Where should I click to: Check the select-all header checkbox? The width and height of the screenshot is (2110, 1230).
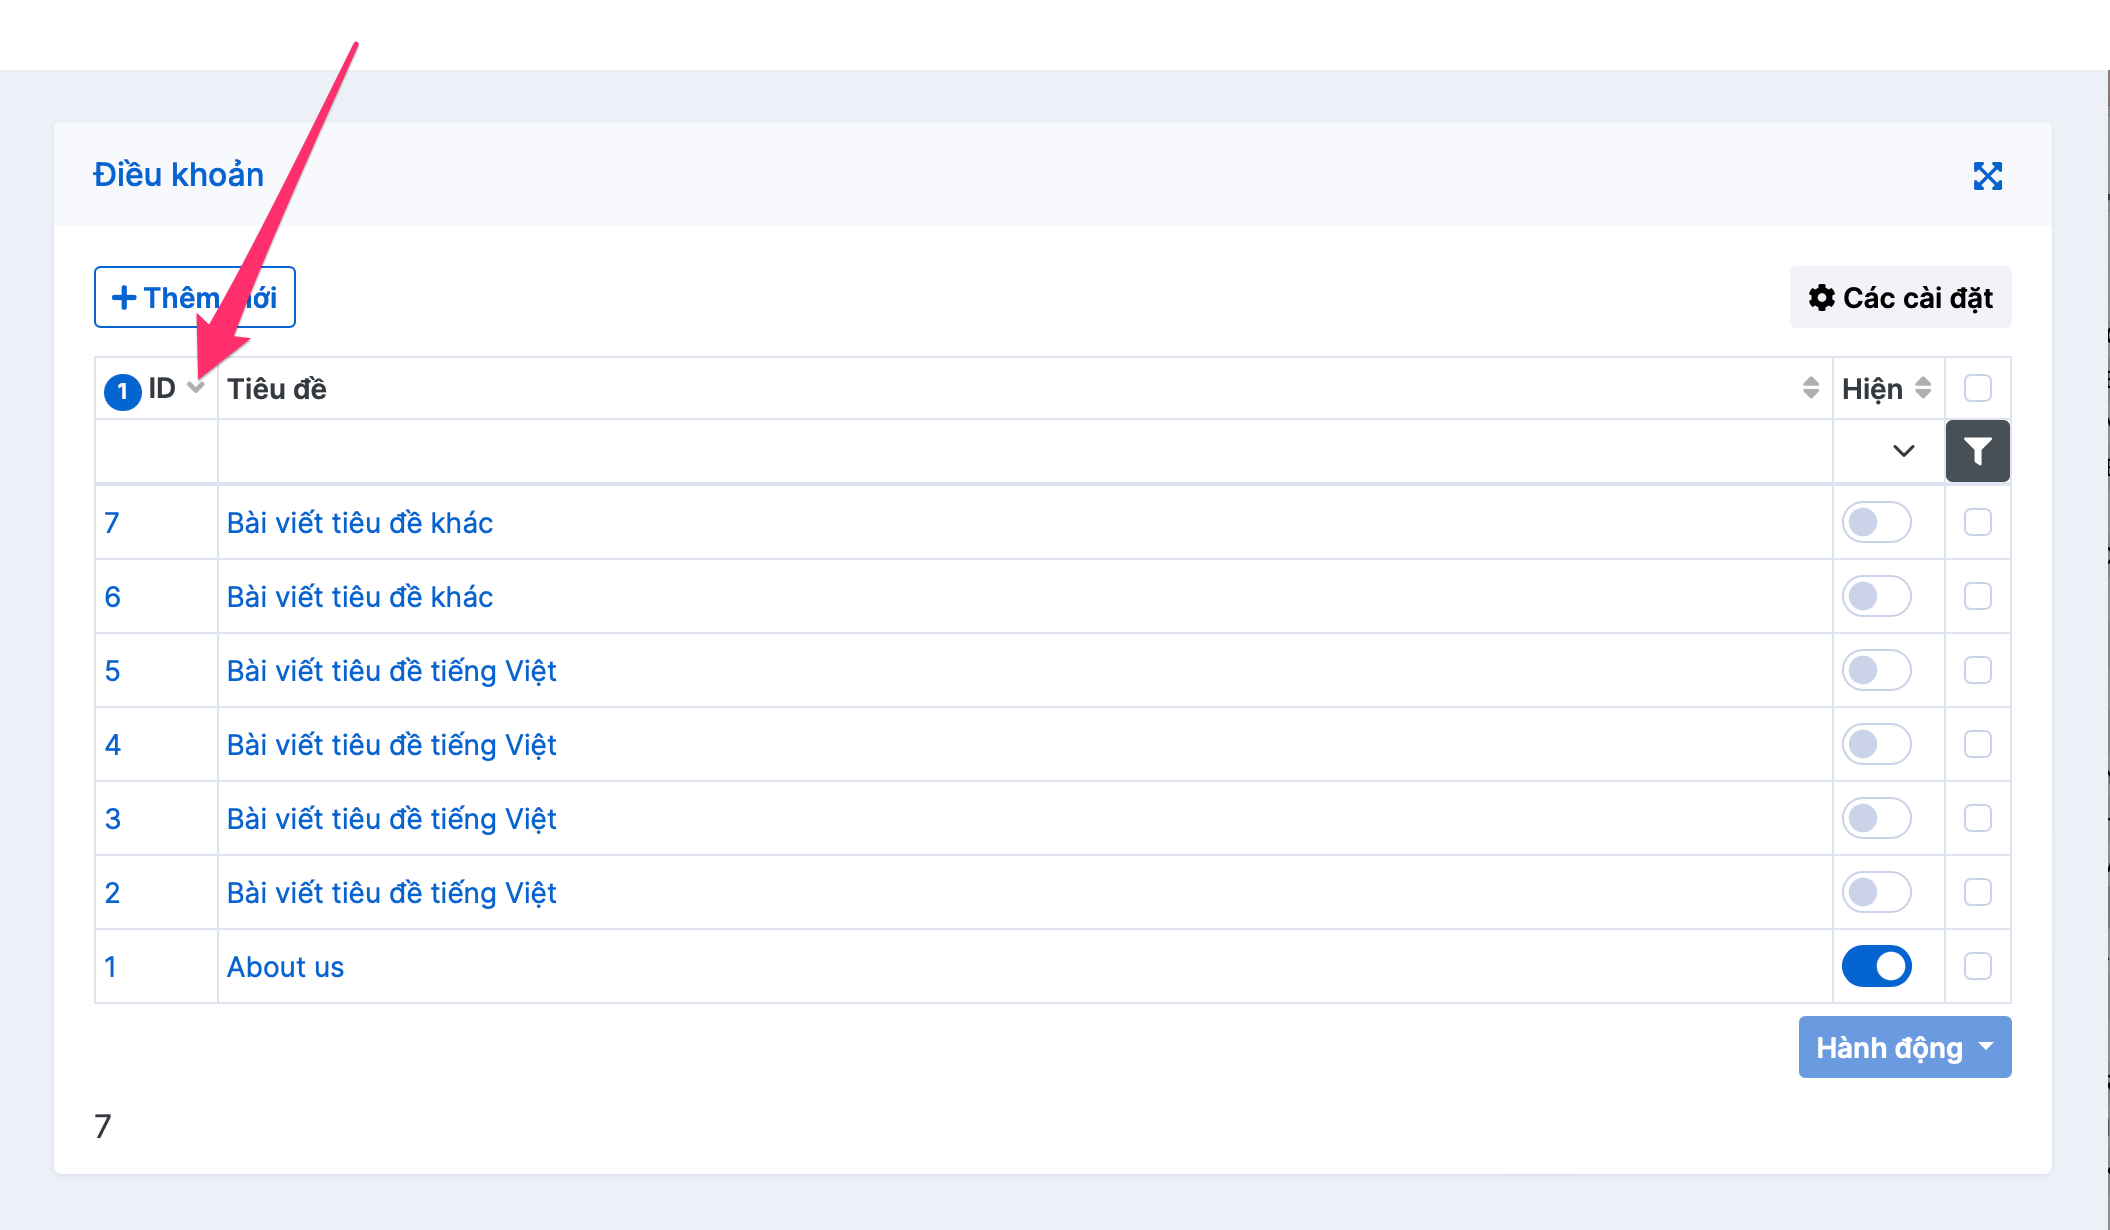(1977, 388)
